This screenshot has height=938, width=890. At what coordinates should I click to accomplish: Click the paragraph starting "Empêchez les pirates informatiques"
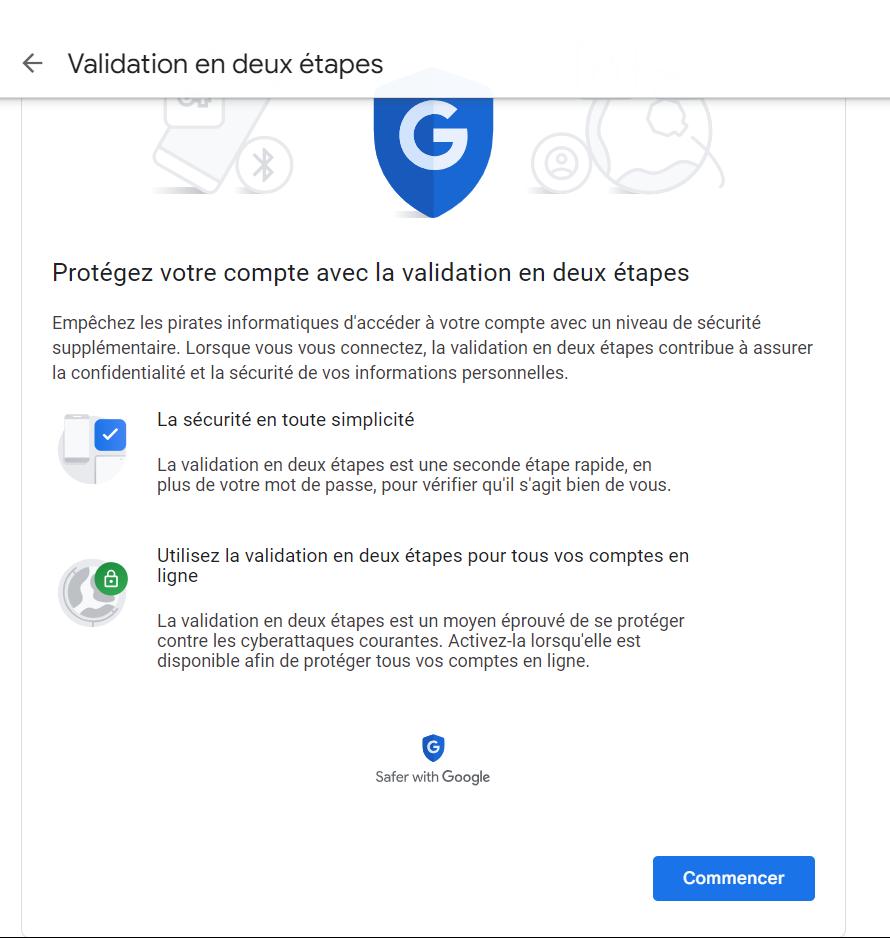click(432, 348)
